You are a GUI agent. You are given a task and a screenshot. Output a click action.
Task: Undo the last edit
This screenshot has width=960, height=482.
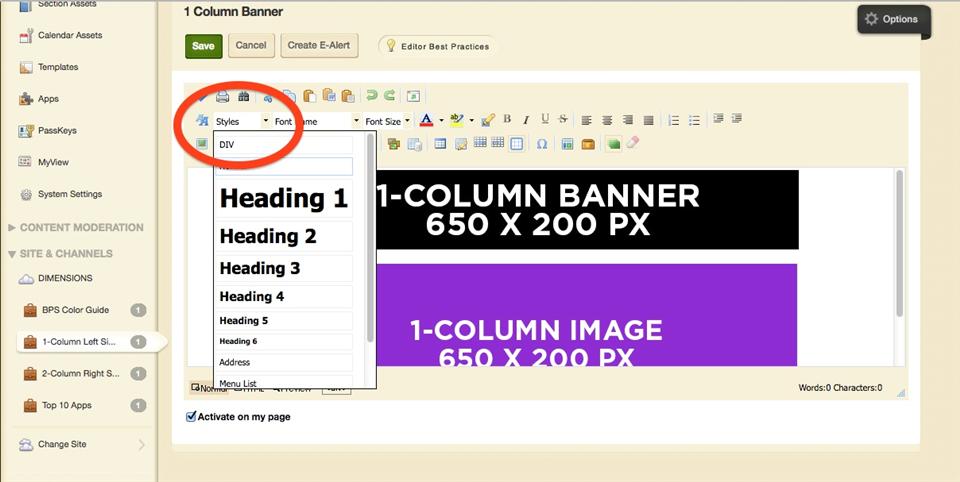point(371,96)
